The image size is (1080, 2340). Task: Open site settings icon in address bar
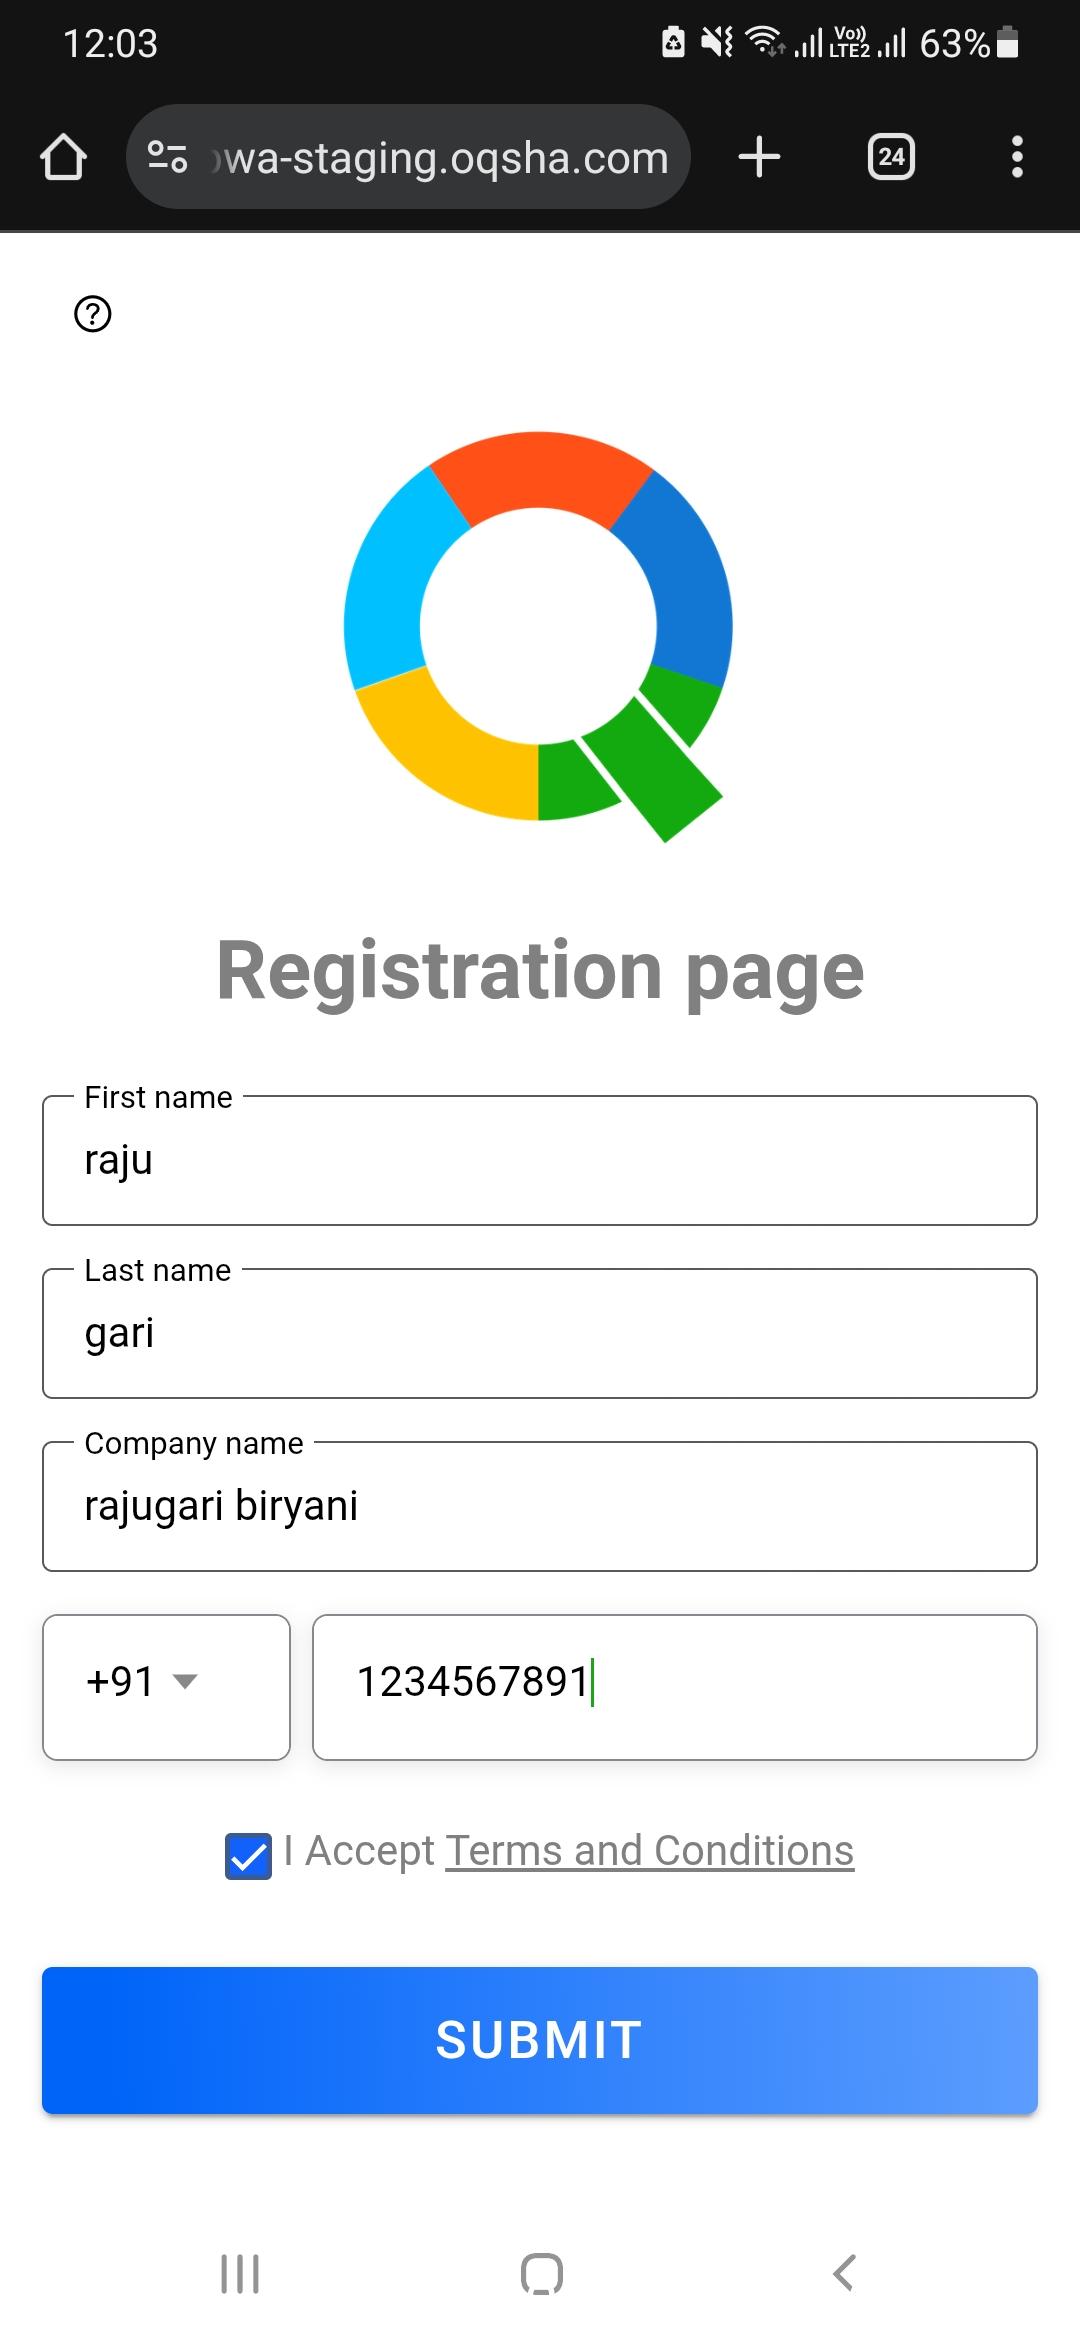(x=167, y=157)
